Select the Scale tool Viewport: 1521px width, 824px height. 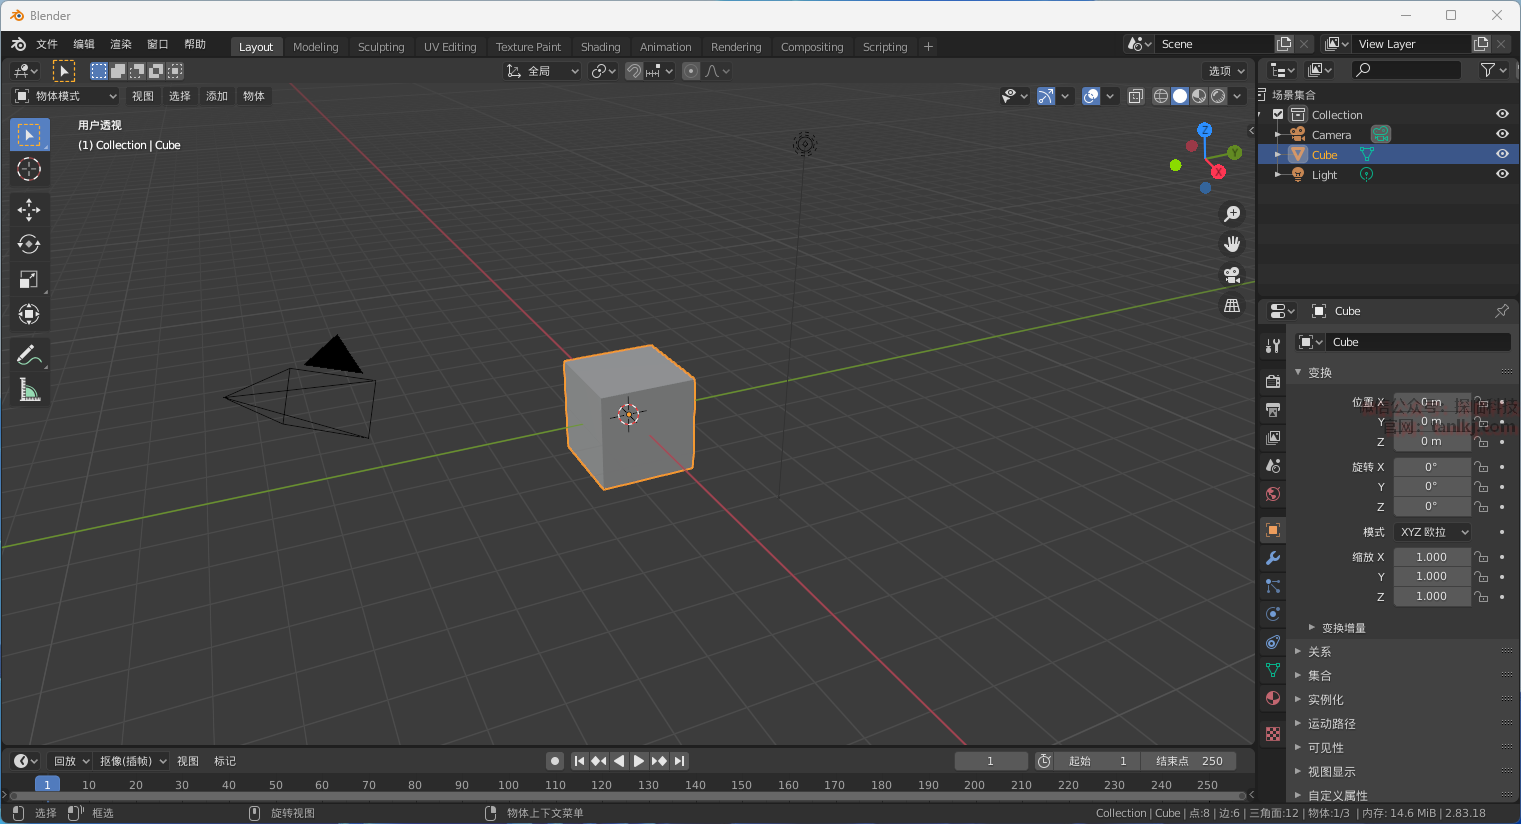point(29,280)
